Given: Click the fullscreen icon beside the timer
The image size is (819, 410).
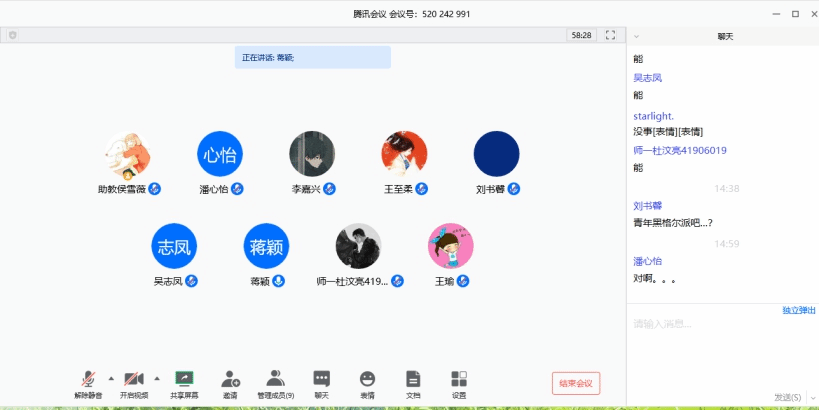Looking at the screenshot, I should click(610, 35).
